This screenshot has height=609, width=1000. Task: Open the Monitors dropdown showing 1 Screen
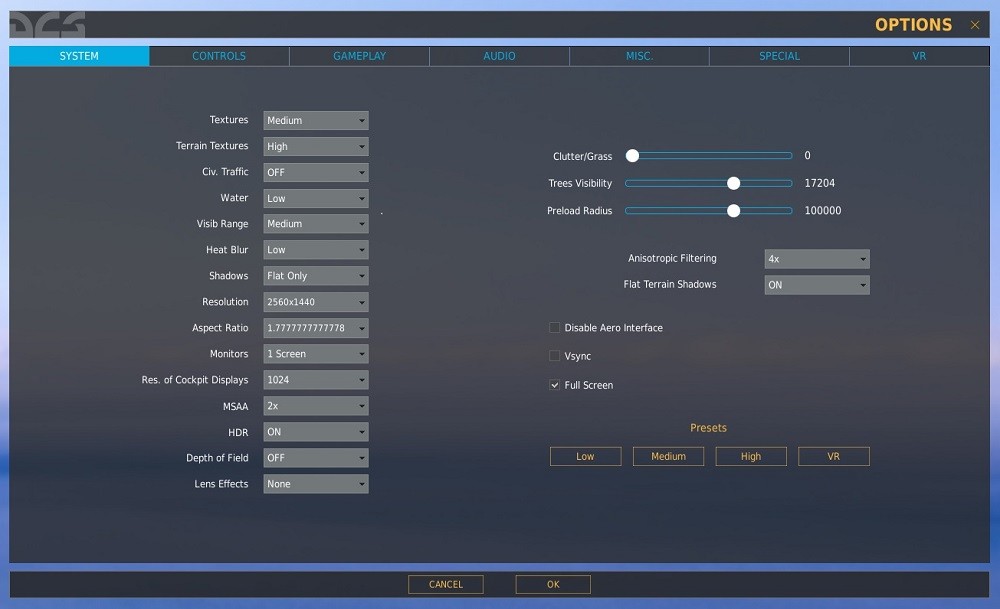[316, 354]
